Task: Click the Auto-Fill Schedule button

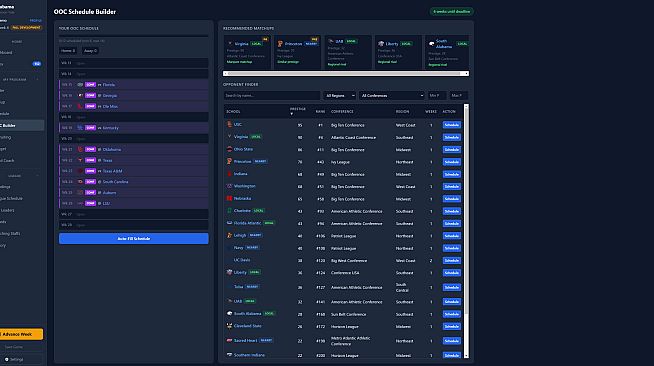Action: coord(133,238)
